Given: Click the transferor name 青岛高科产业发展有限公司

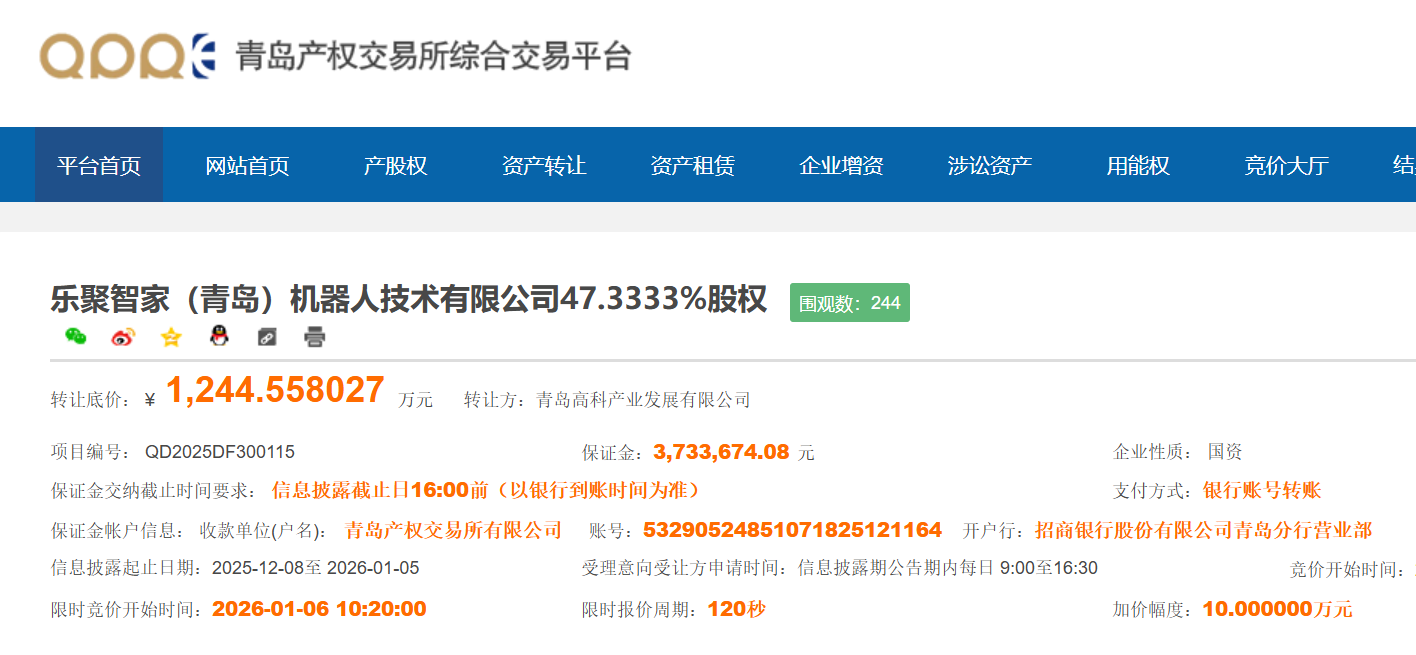Looking at the screenshot, I should (x=643, y=400).
